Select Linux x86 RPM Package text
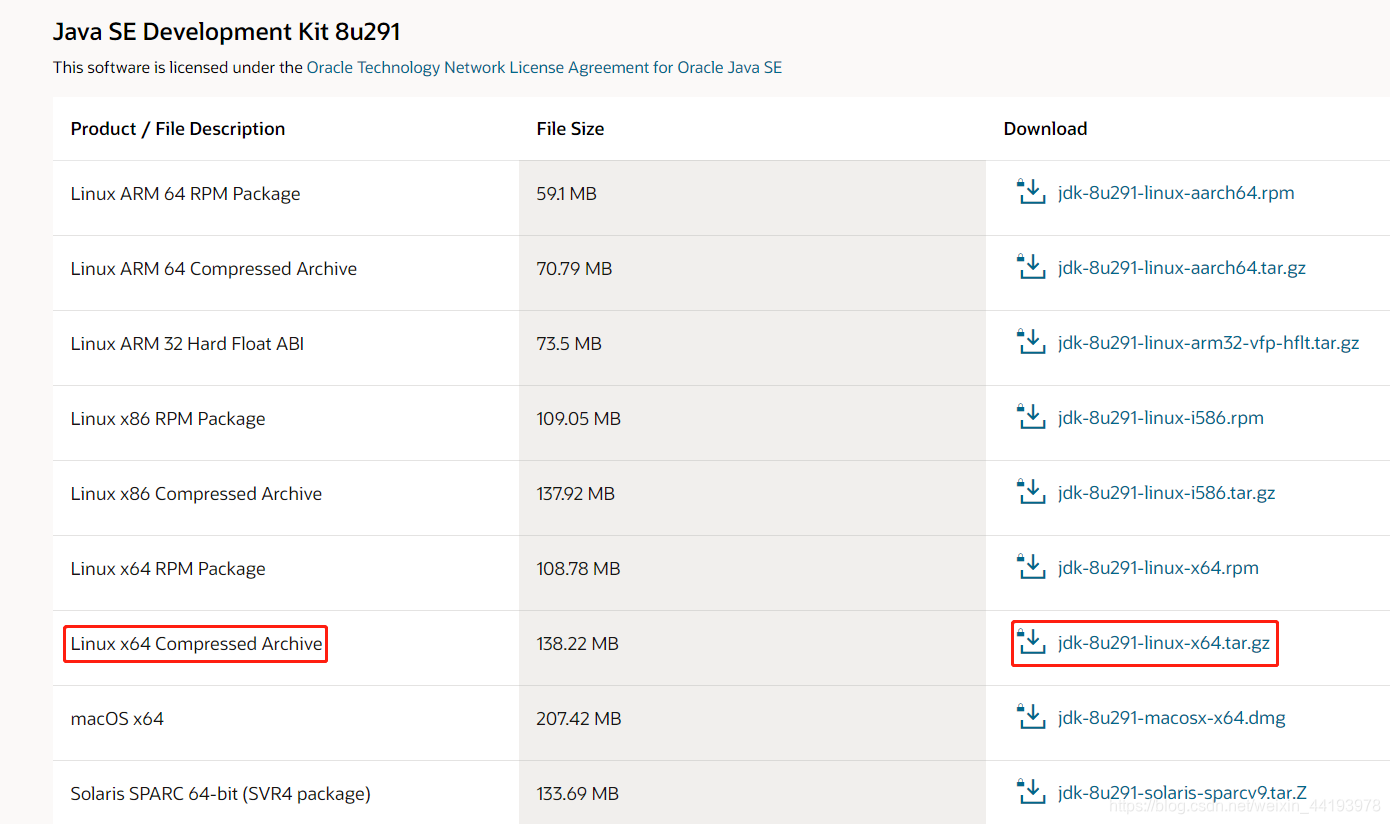Screen dimensions: 1390x824 (168, 419)
